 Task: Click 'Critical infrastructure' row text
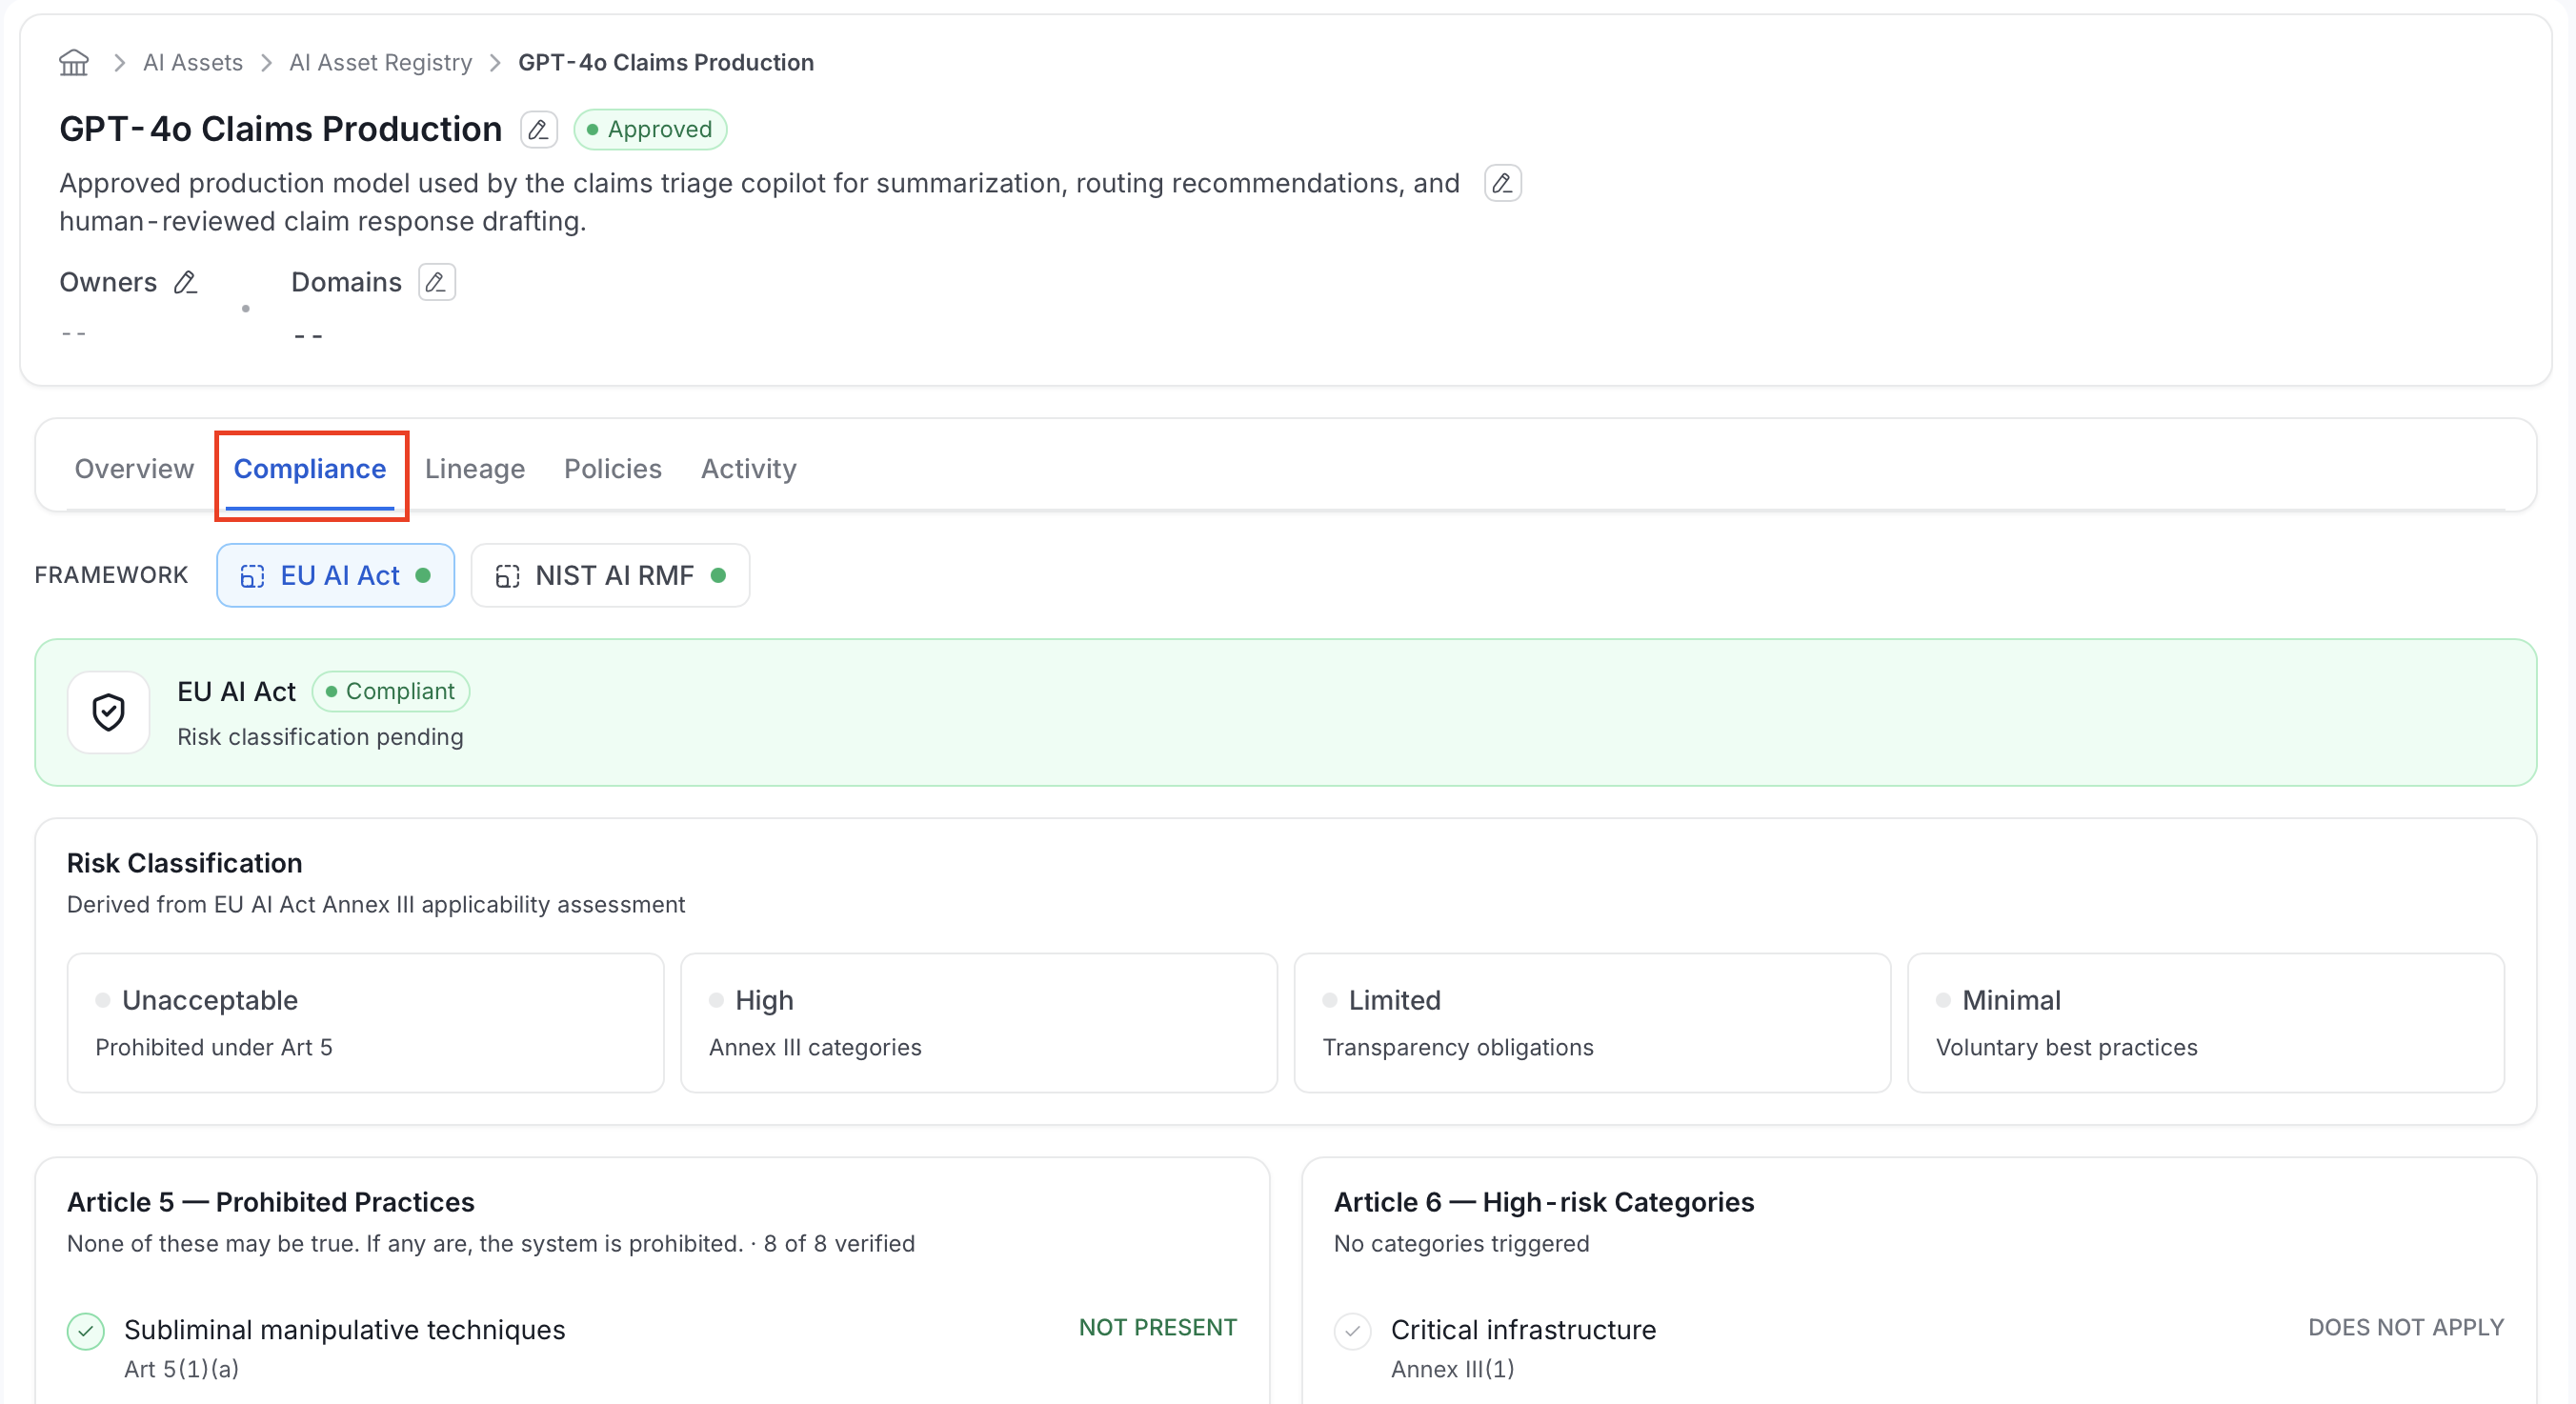[x=1523, y=1331]
